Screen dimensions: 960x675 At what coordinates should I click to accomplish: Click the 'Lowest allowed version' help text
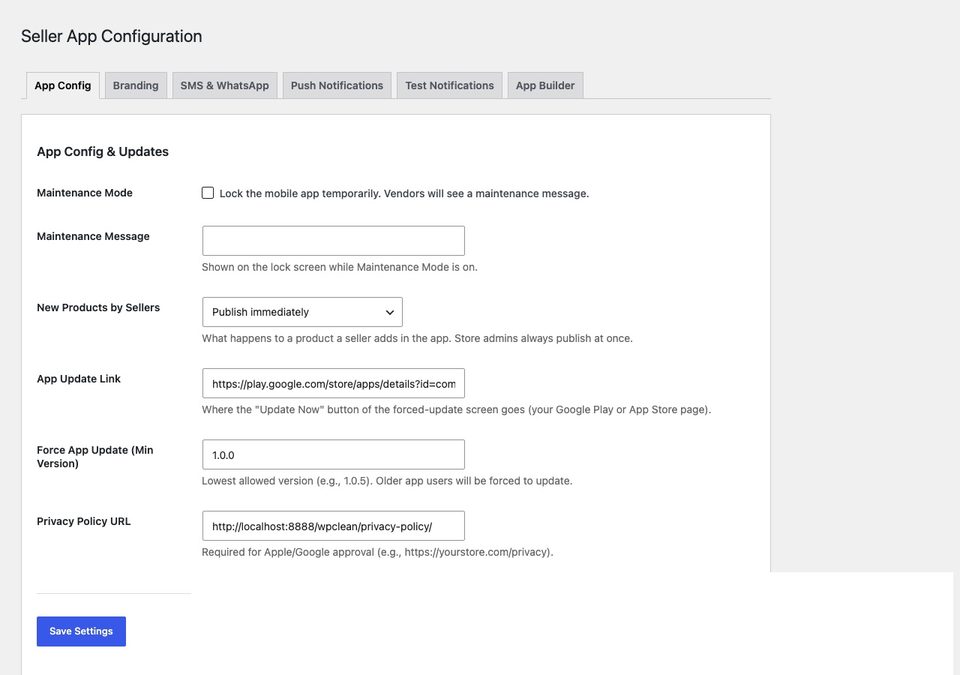pos(387,481)
